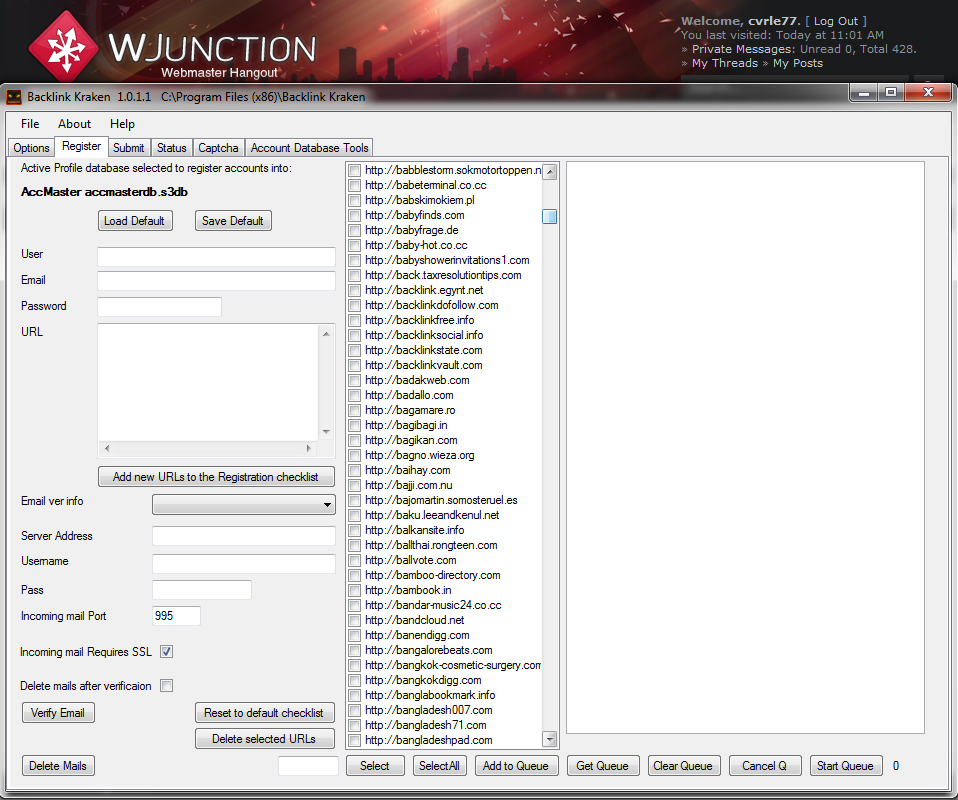Viewport: 958px width, 800px height.
Task: Open the Account Database Tools tab
Action: (309, 148)
